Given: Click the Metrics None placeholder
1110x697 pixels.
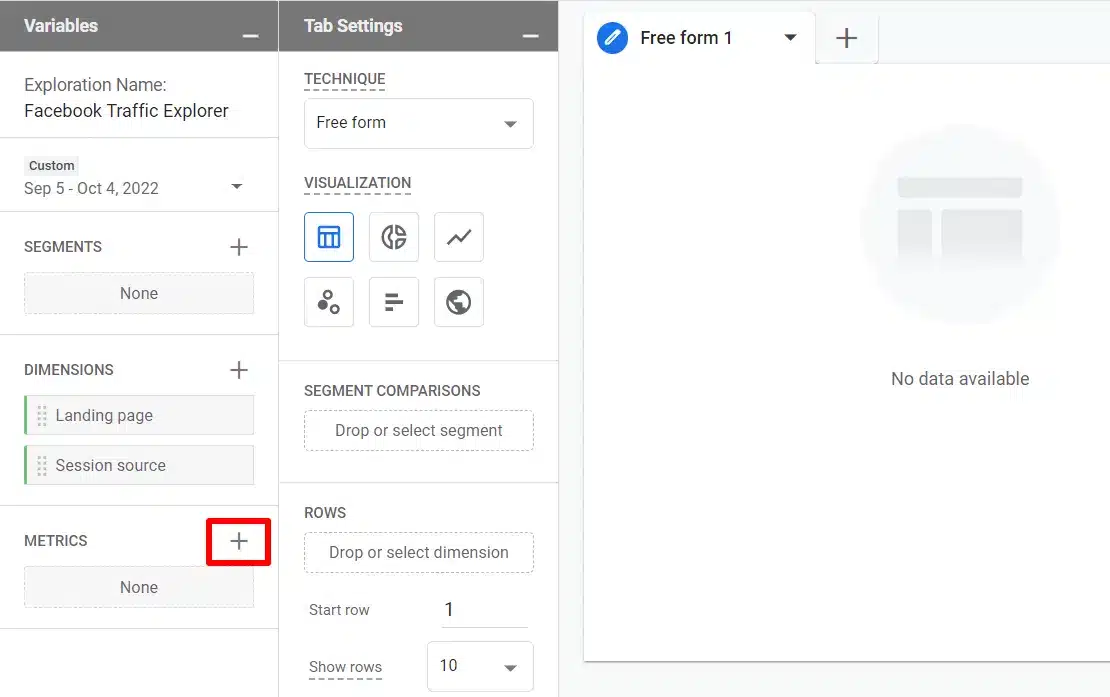Looking at the screenshot, I should click(139, 587).
